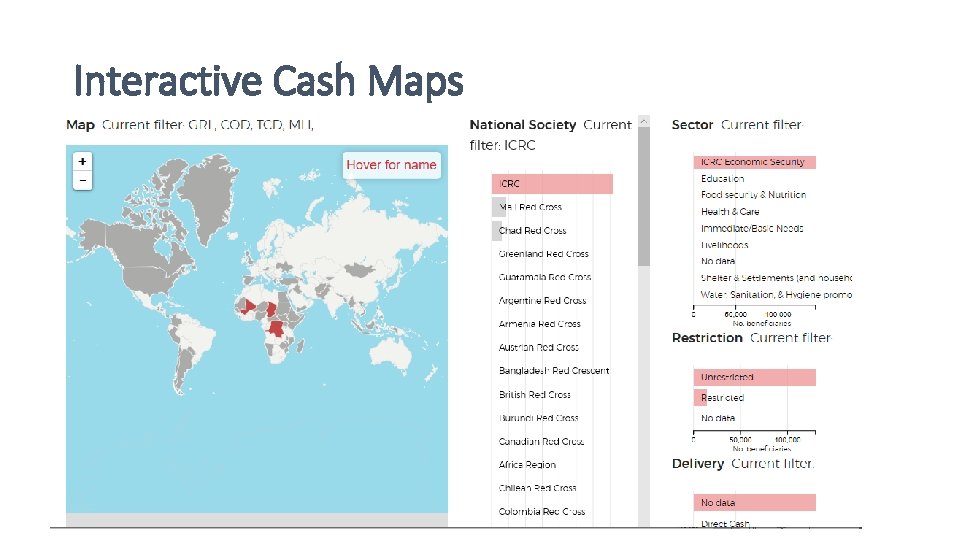Select Burundi Red Cross row

coord(538,418)
